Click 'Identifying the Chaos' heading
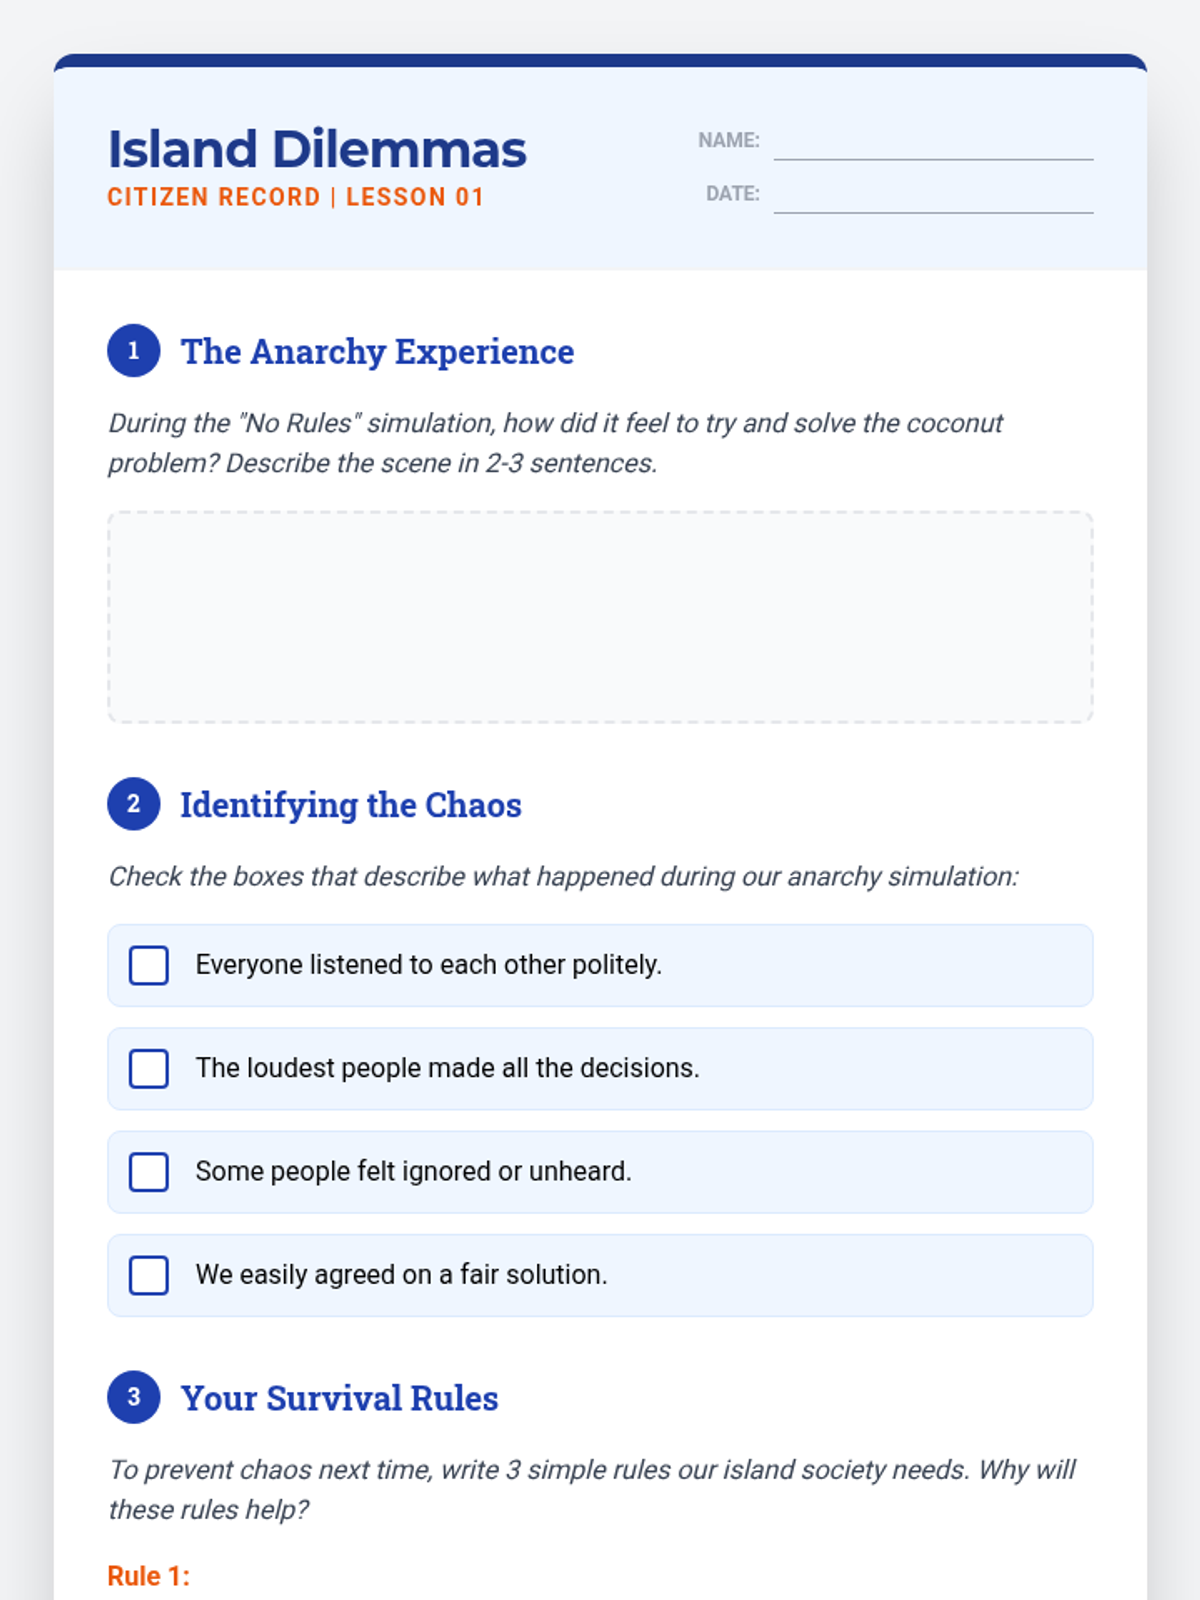Image resolution: width=1200 pixels, height=1600 pixels. (351, 805)
